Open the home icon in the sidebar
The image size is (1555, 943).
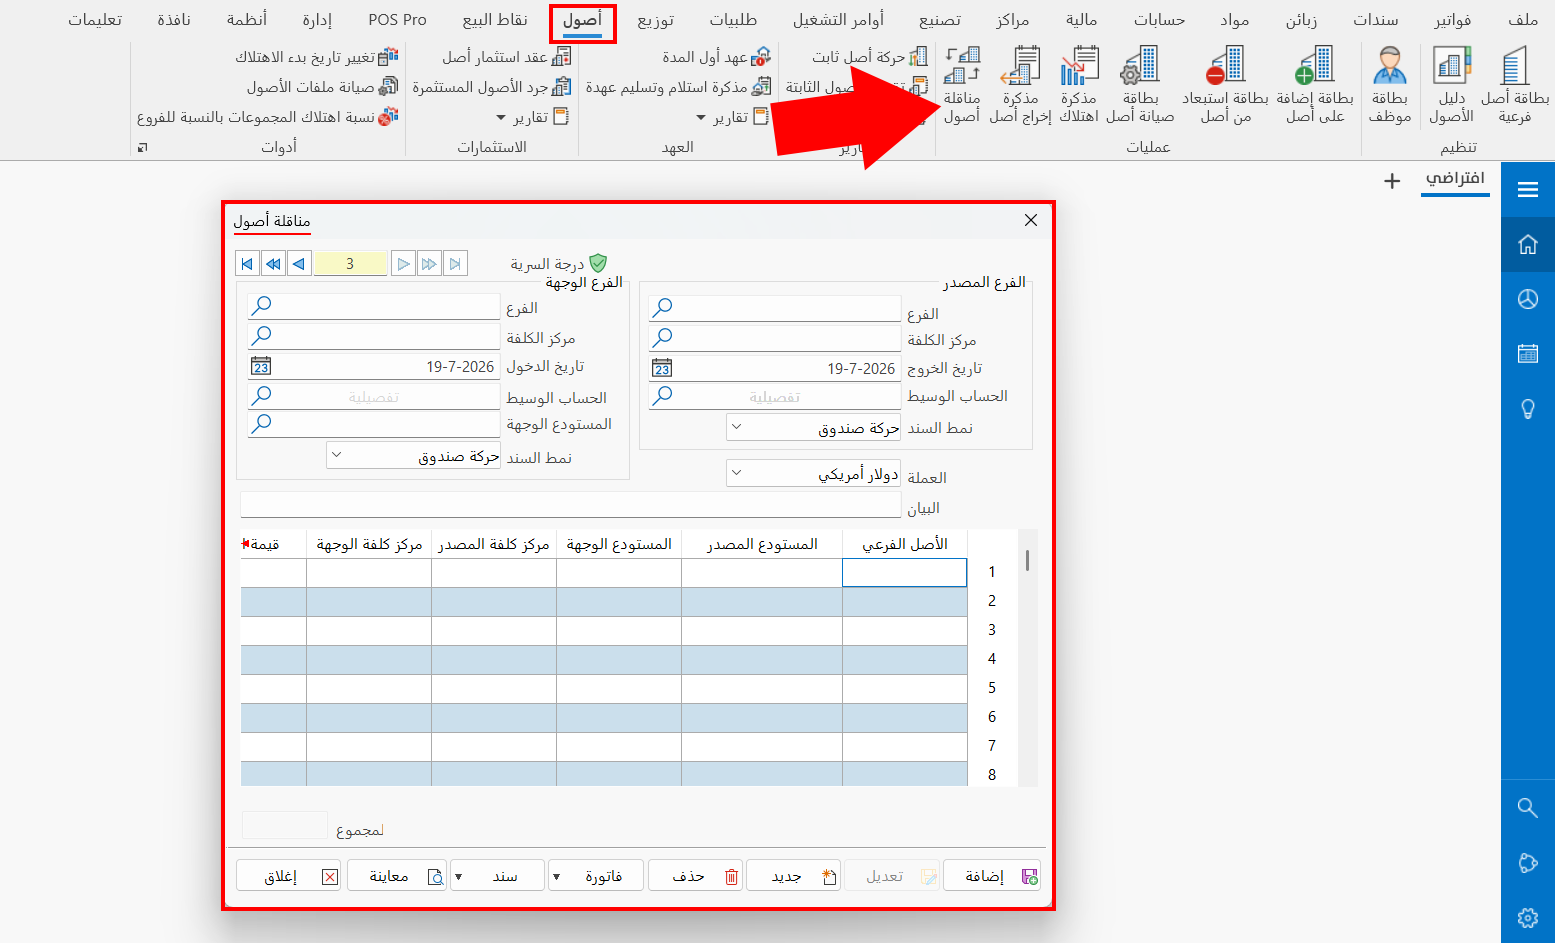point(1528,244)
